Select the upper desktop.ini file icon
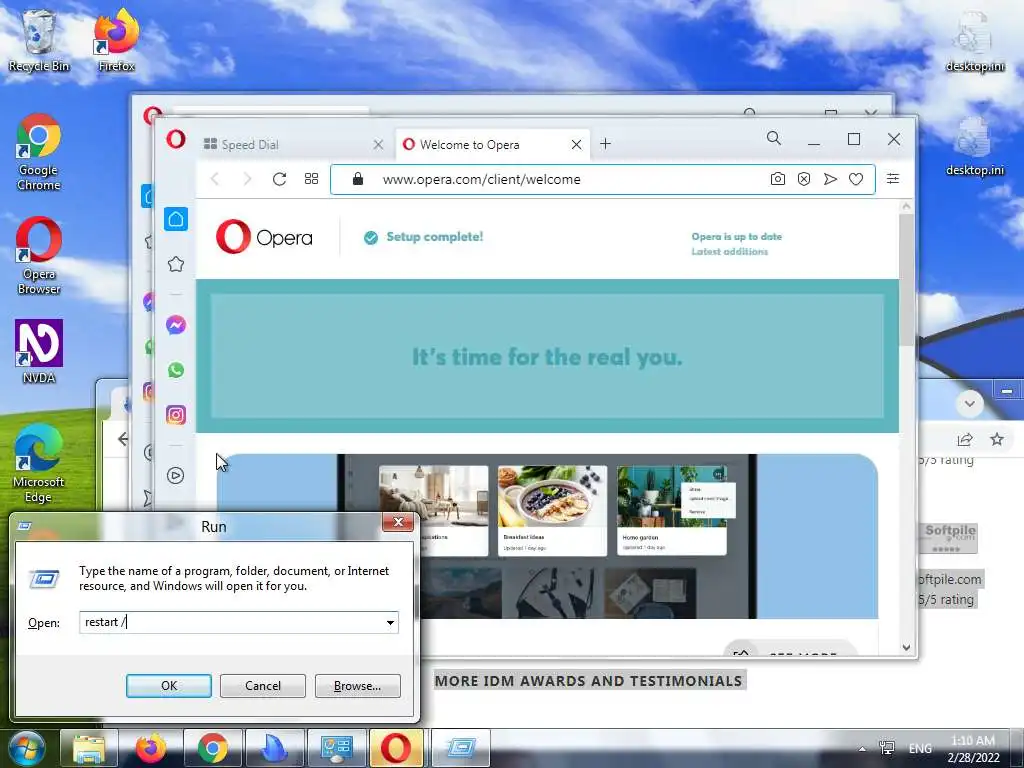Screen dimensions: 1024x768 pyautogui.click(x=975, y=41)
